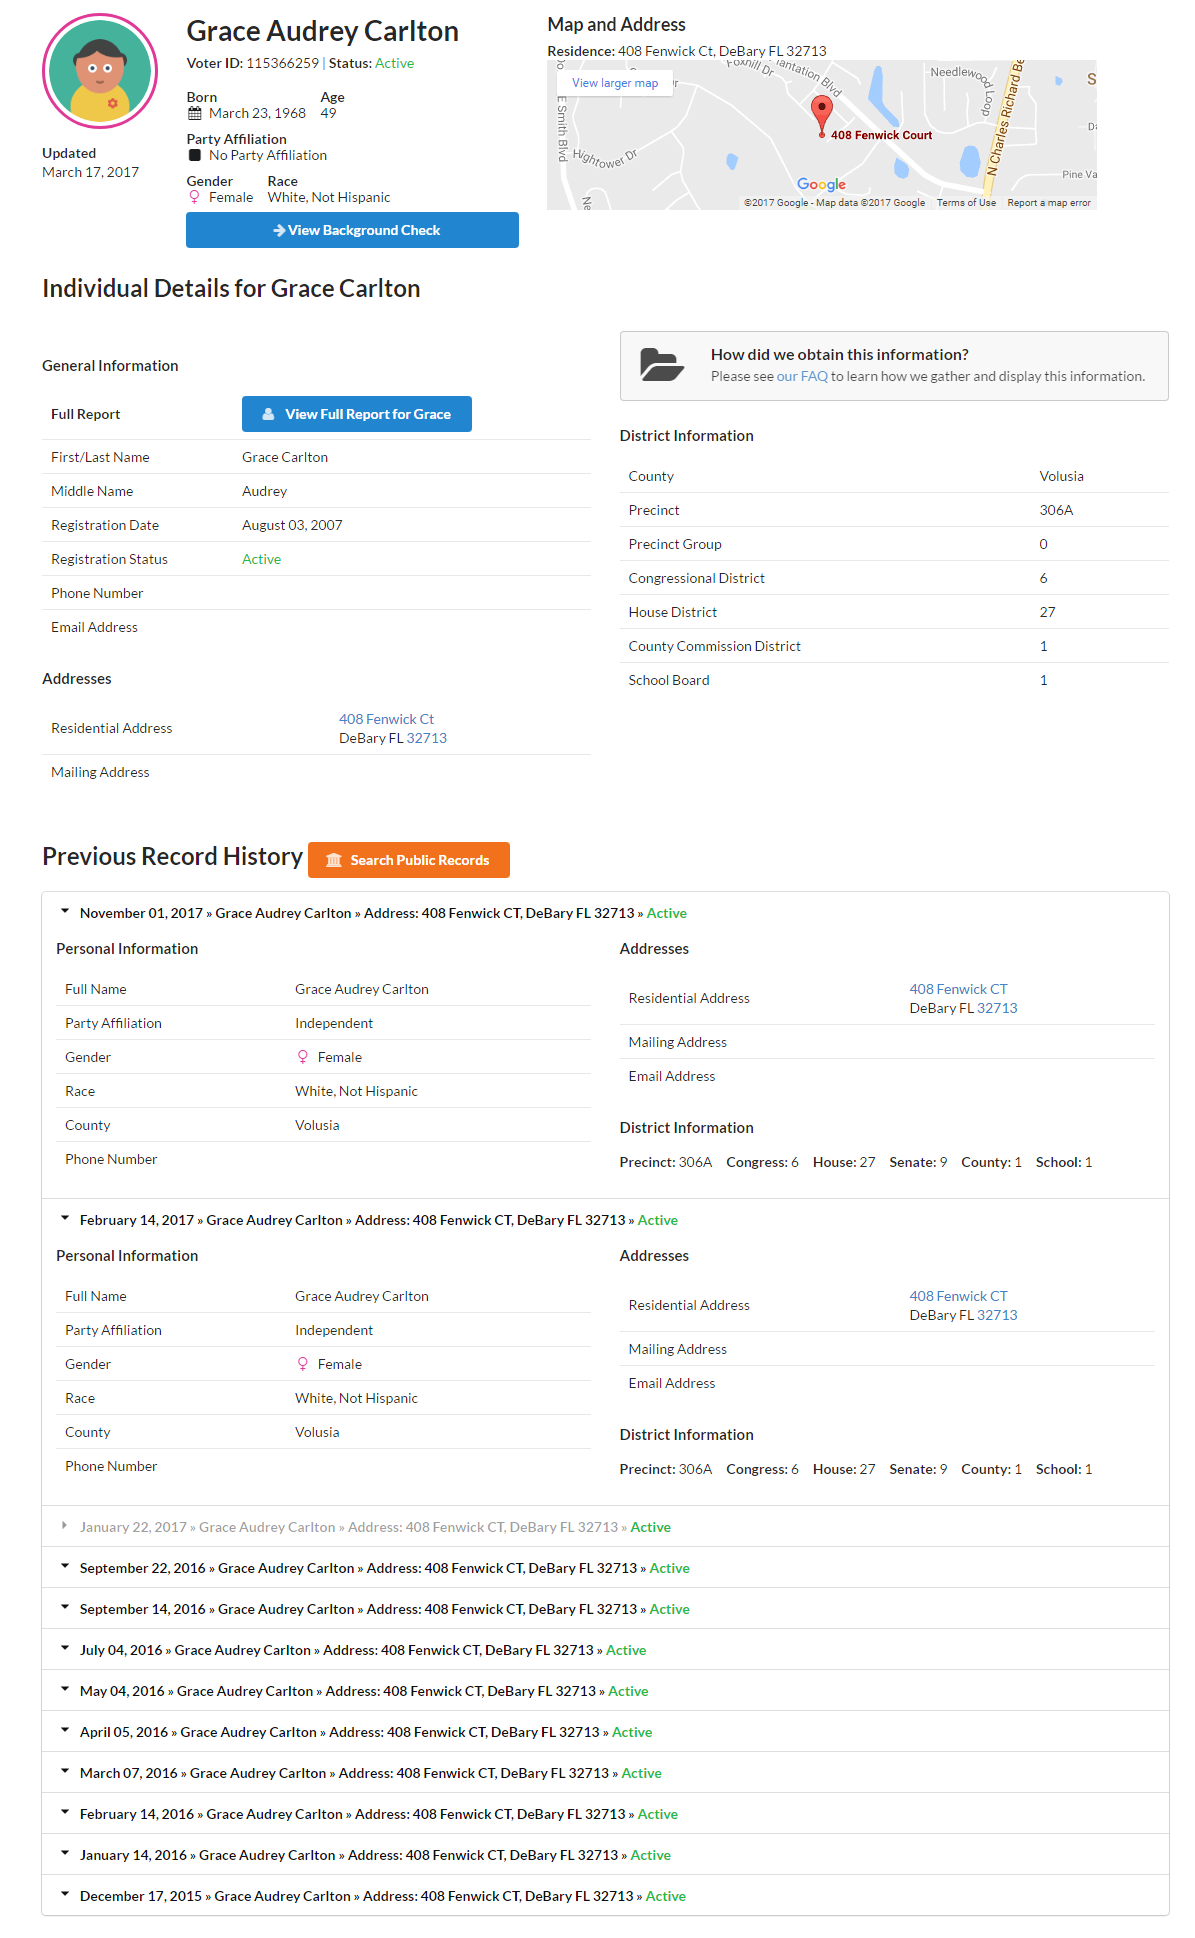Click Report a map error link

1049,203
